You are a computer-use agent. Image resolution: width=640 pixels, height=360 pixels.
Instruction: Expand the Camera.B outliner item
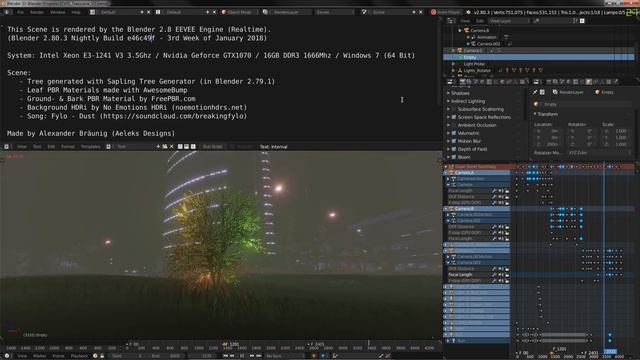[460, 30]
